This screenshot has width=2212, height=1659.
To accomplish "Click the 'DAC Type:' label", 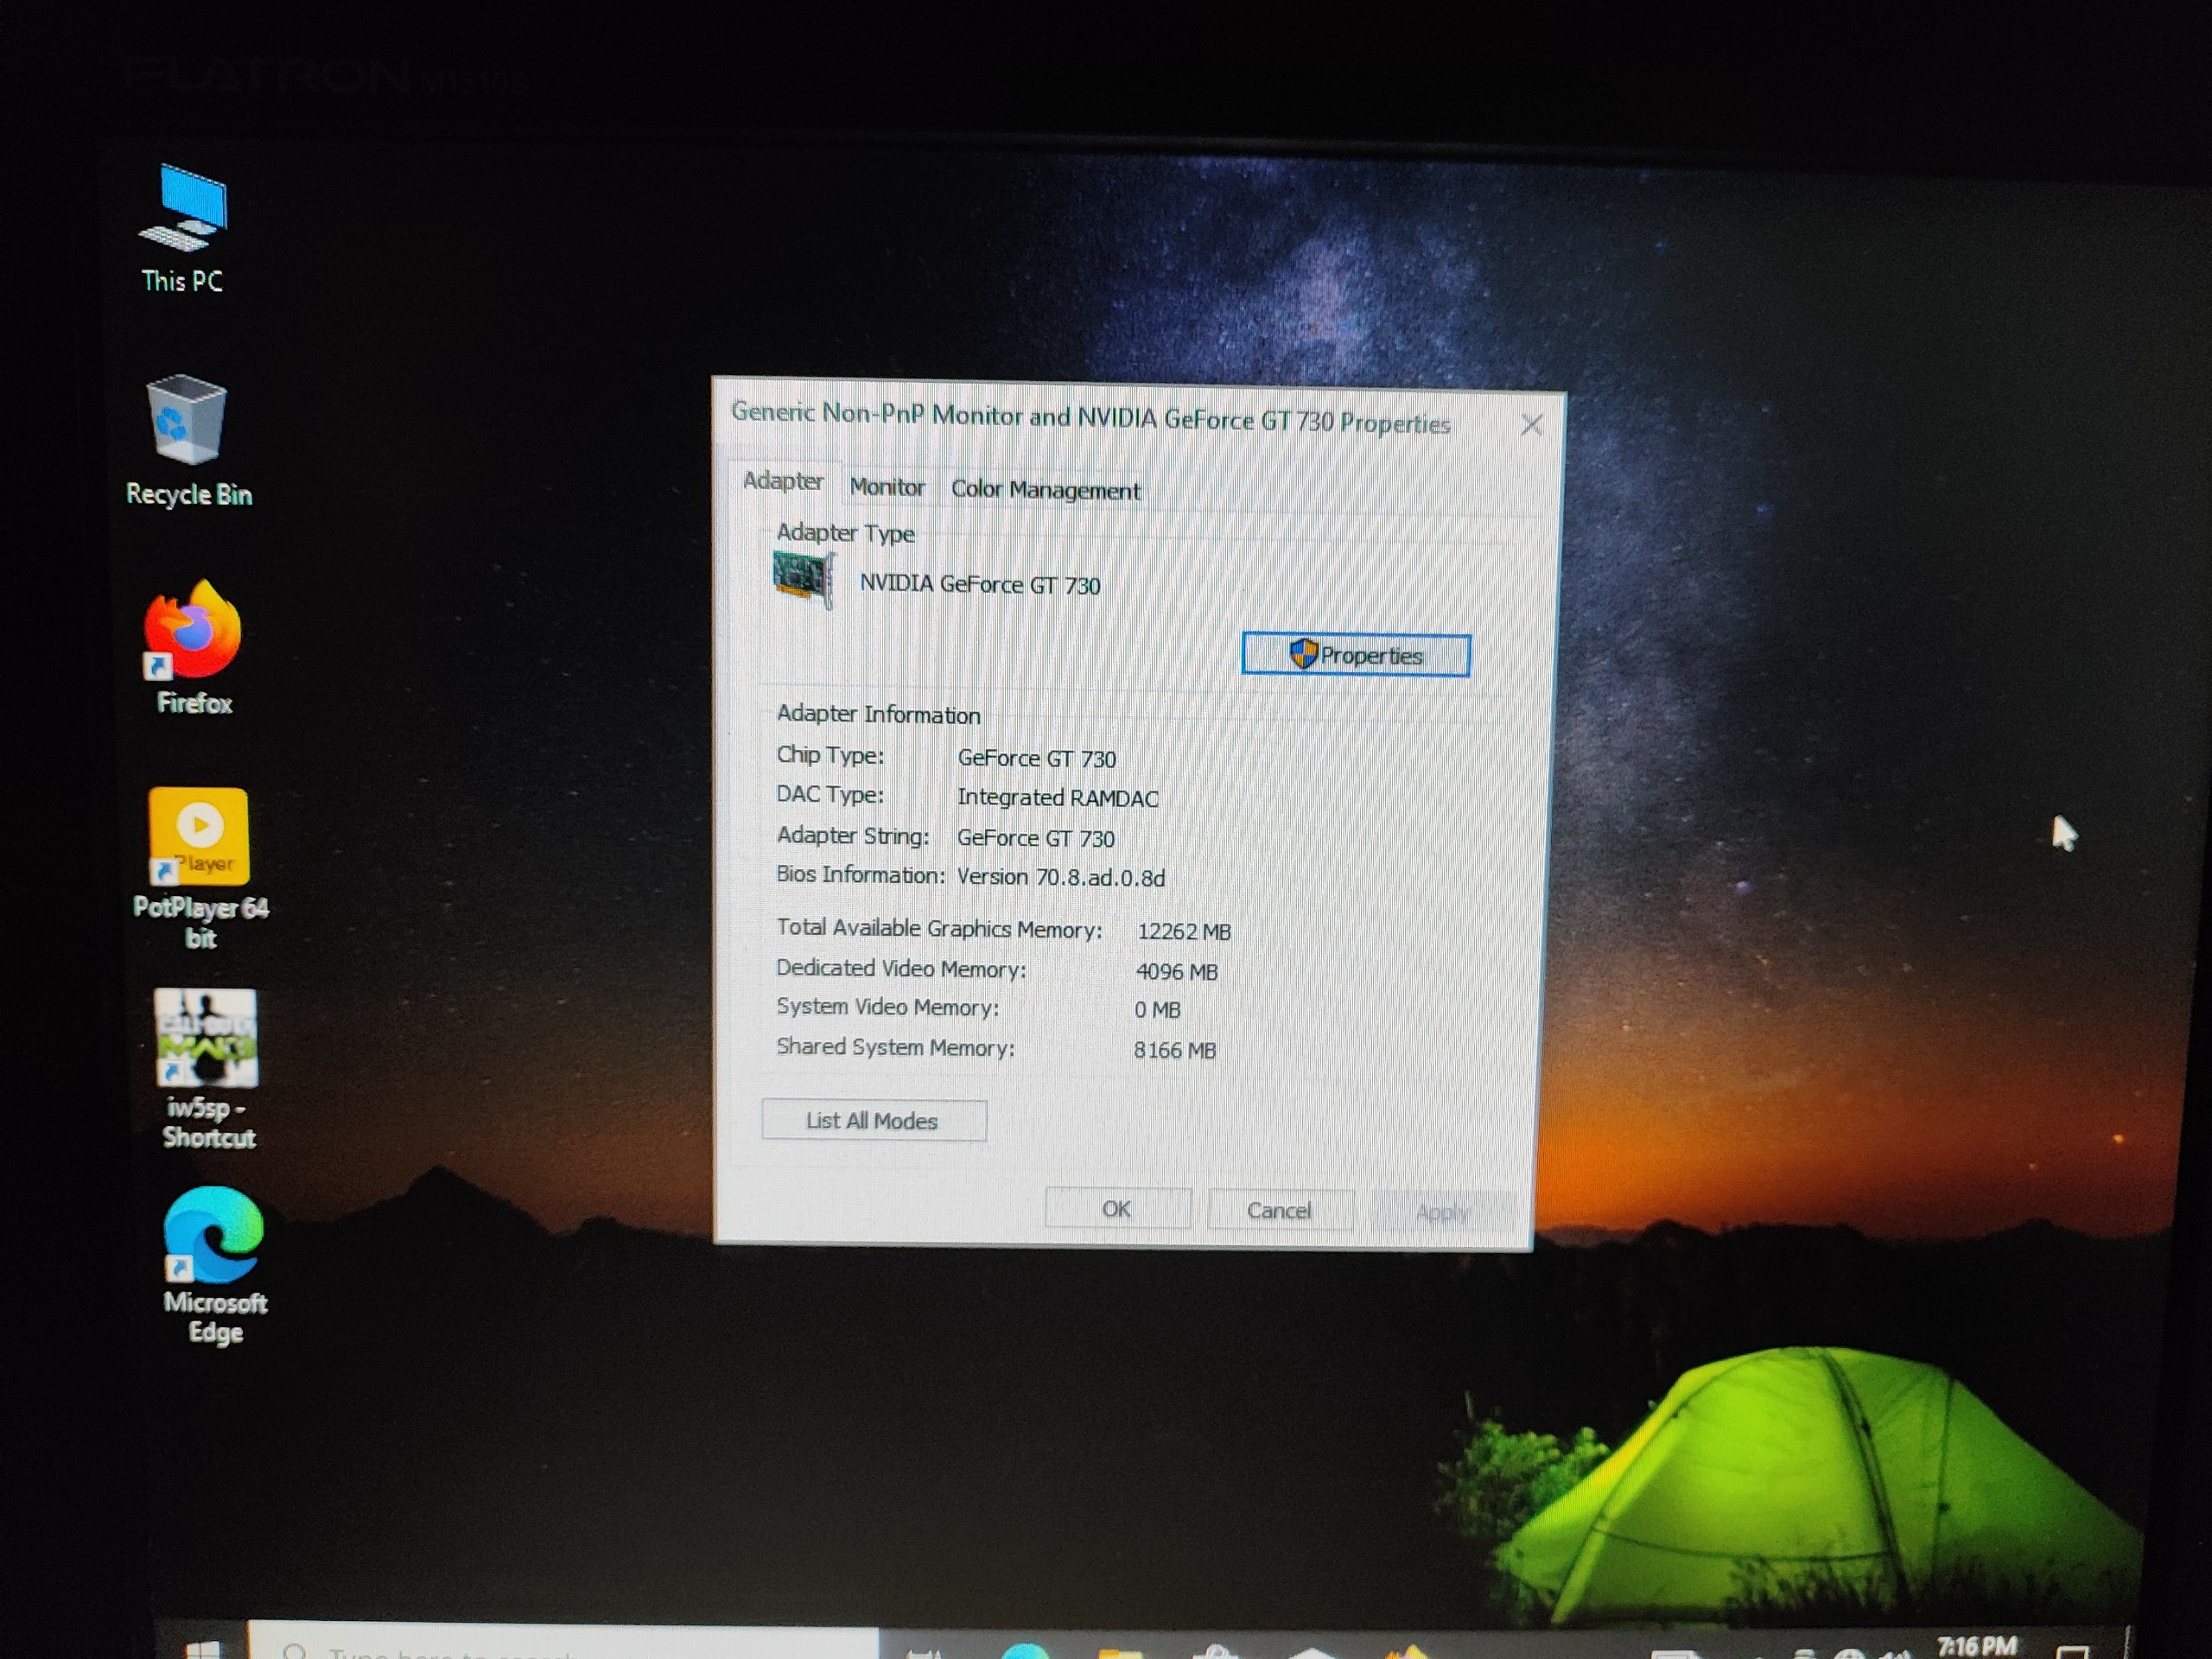I will pos(830,795).
